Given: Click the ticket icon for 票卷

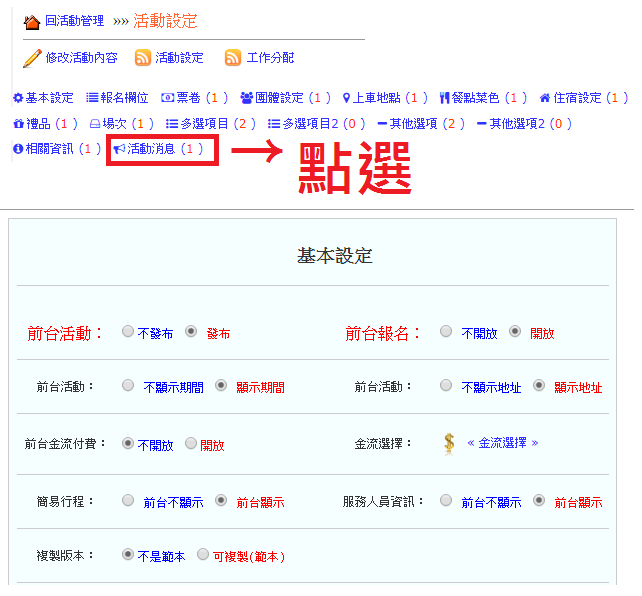Looking at the screenshot, I should click(168, 98).
